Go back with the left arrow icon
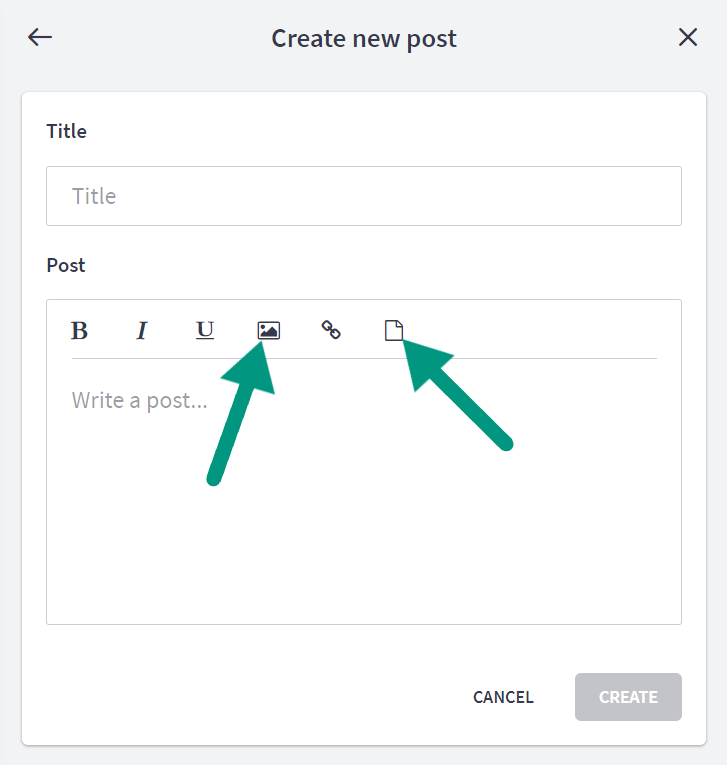The height and width of the screenshot is (765, 727). (x=40, y=37)
